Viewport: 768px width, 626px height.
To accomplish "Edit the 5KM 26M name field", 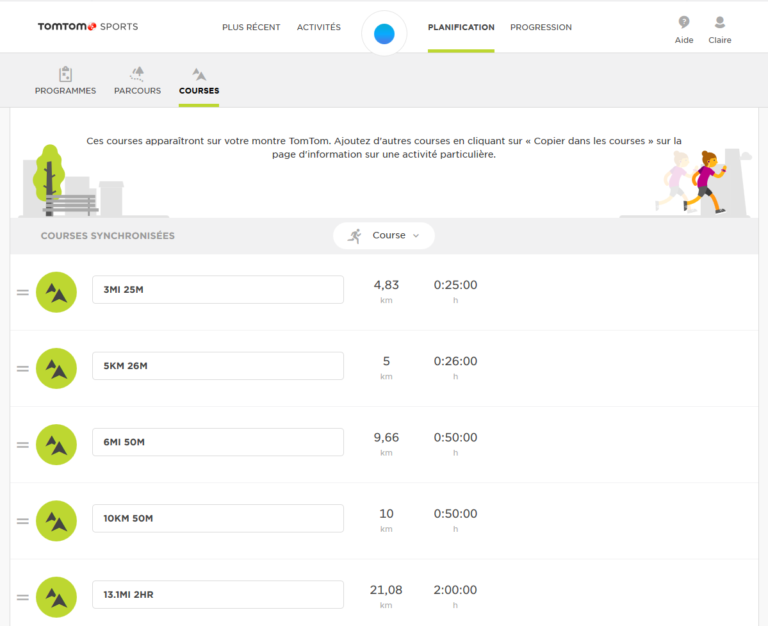I will [218, 366].
